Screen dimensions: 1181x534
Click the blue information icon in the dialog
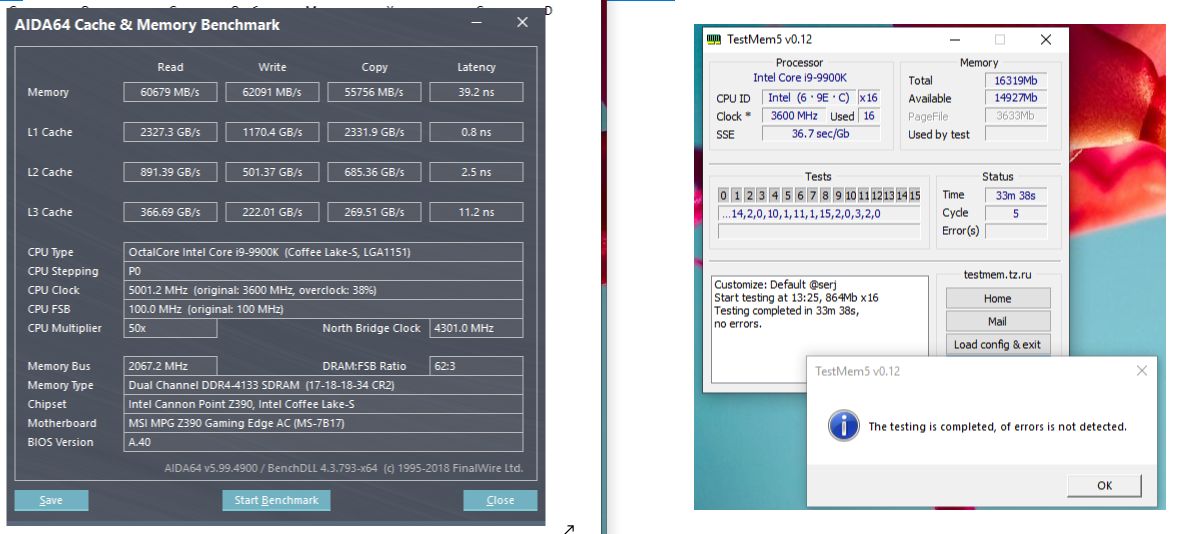click(x=844, y=426)
